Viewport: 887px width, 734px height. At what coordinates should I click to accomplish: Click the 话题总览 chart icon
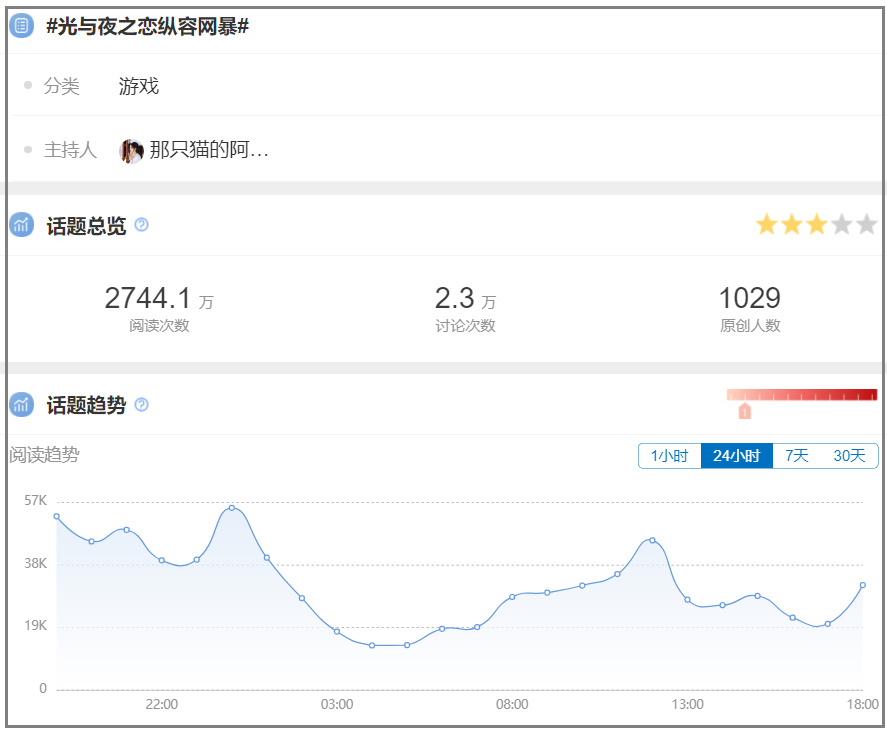point(21,225)
